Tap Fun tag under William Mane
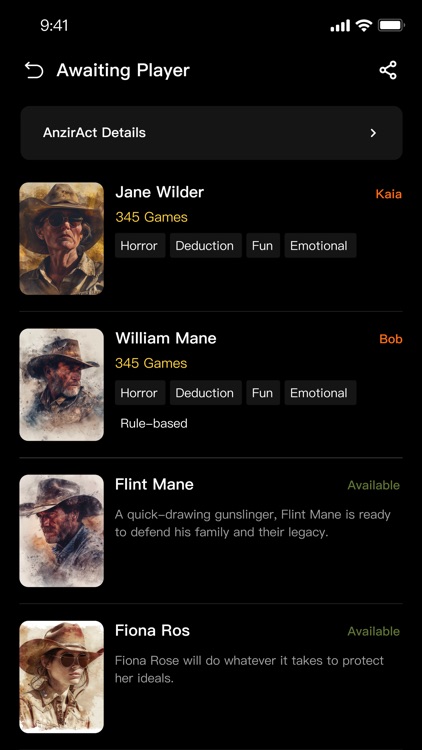Viewport: 422px width, 750px height. point(262,393)
